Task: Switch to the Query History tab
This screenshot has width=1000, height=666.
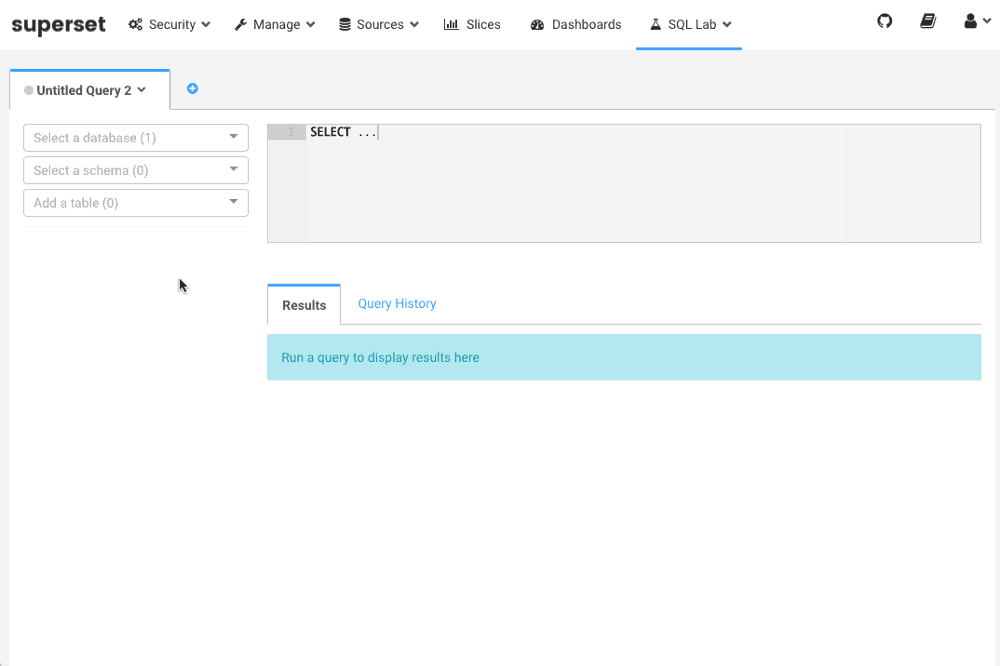Action: coord(397,304)
